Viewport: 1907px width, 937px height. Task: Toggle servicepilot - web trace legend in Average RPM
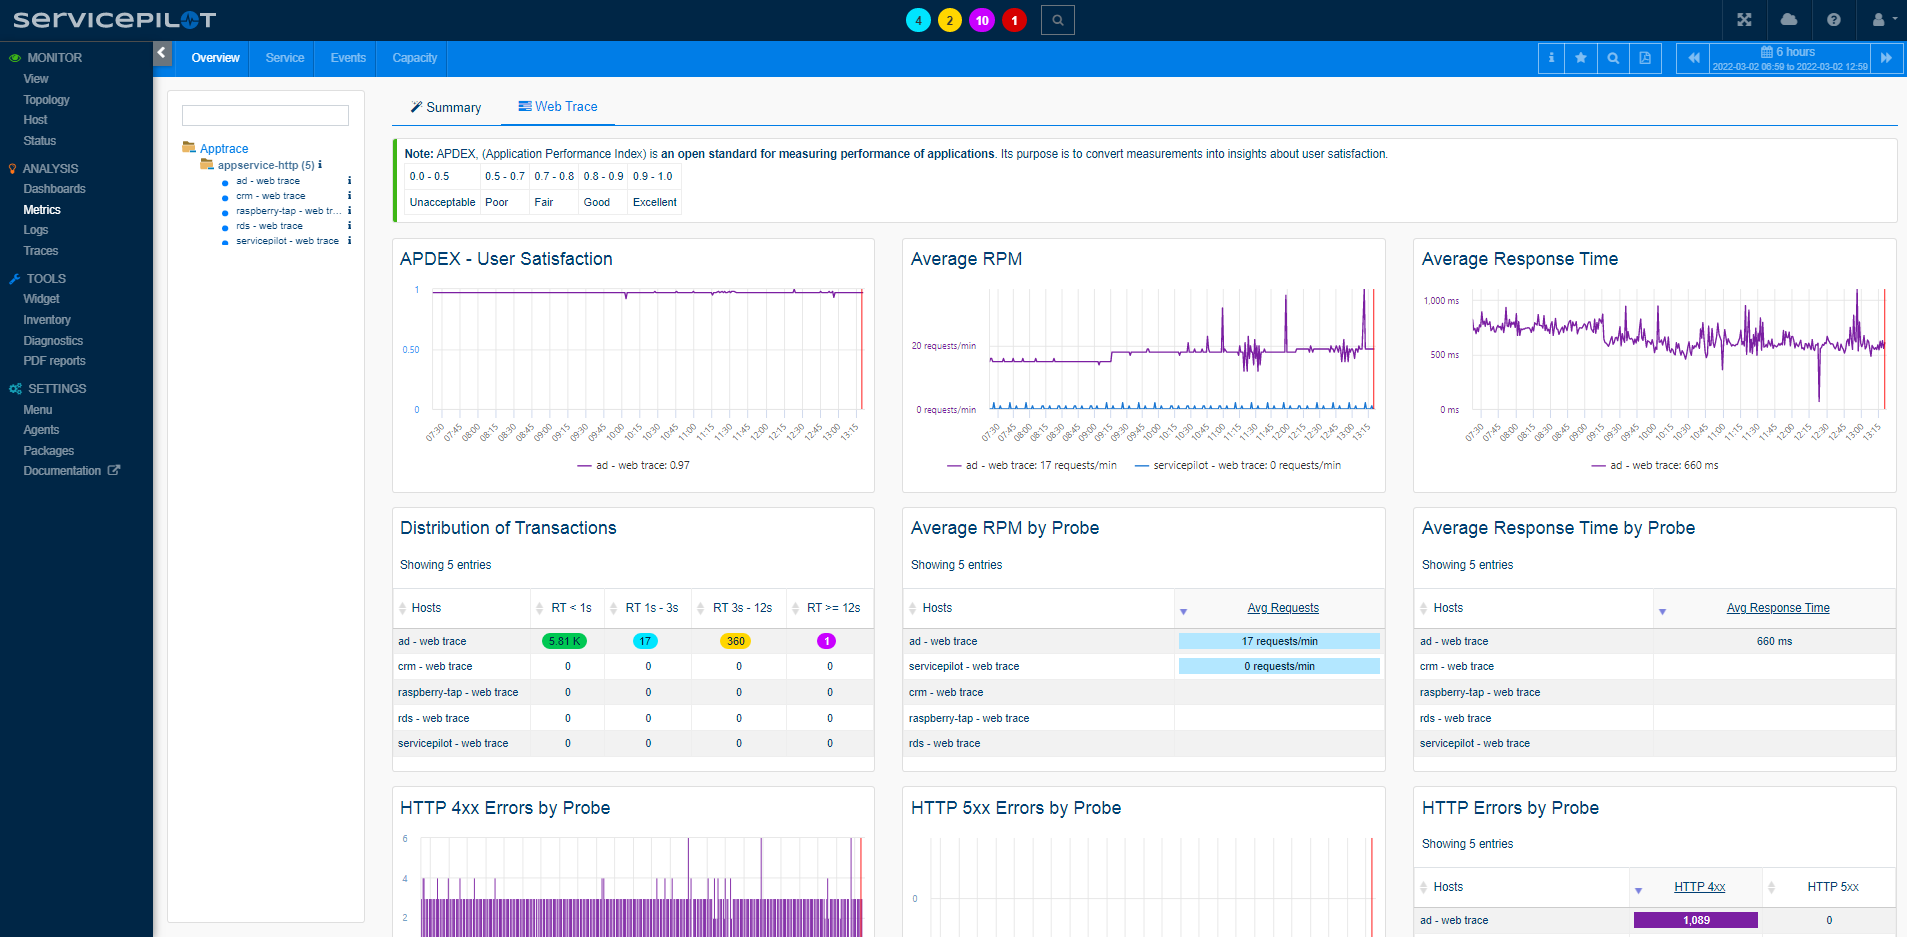click(x=1238, y=466)
